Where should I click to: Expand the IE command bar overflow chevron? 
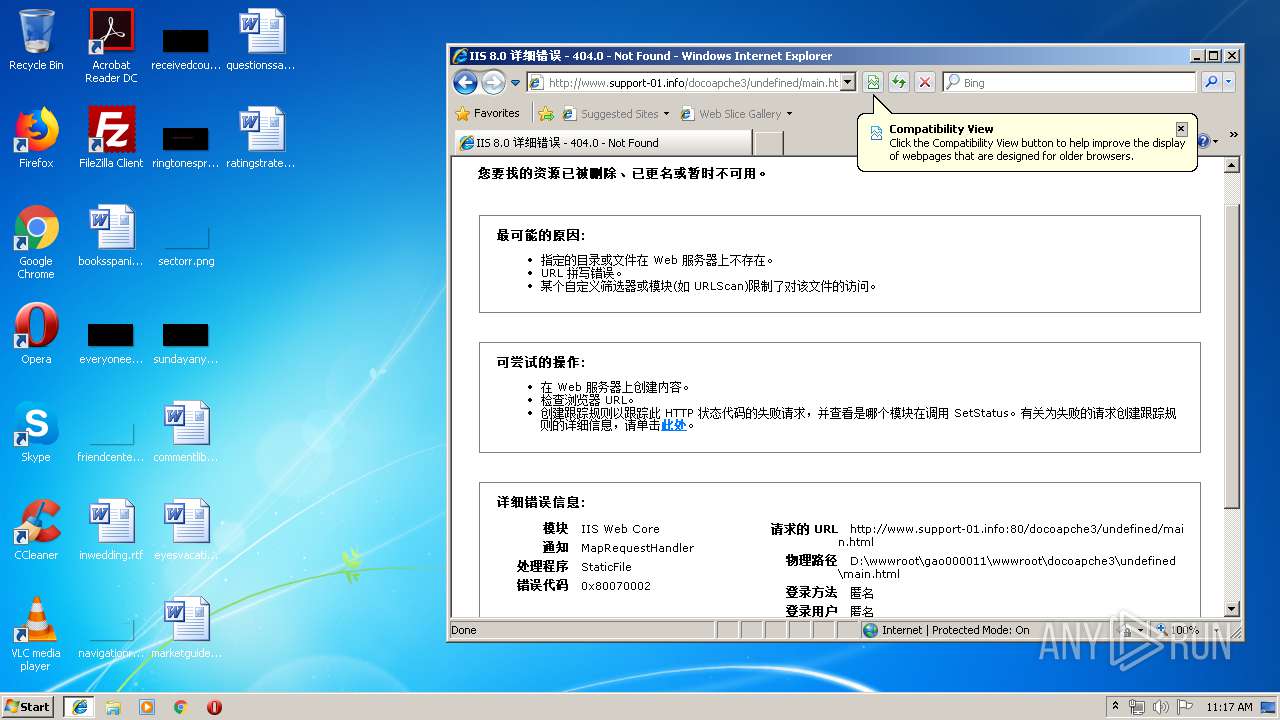tap(1233, 135)
